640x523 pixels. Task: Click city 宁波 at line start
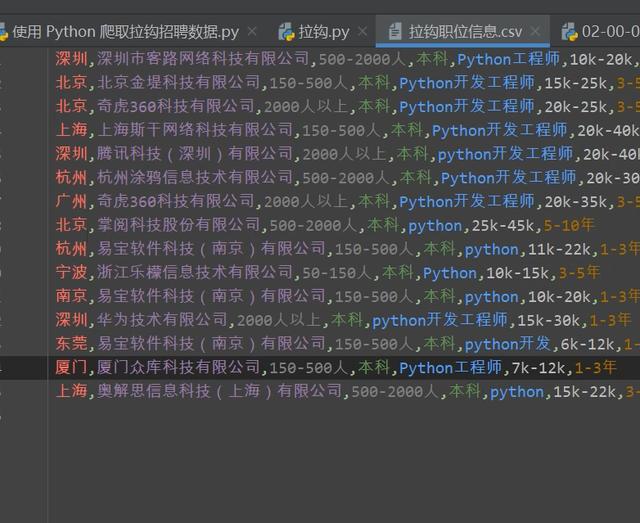[71, 272]
